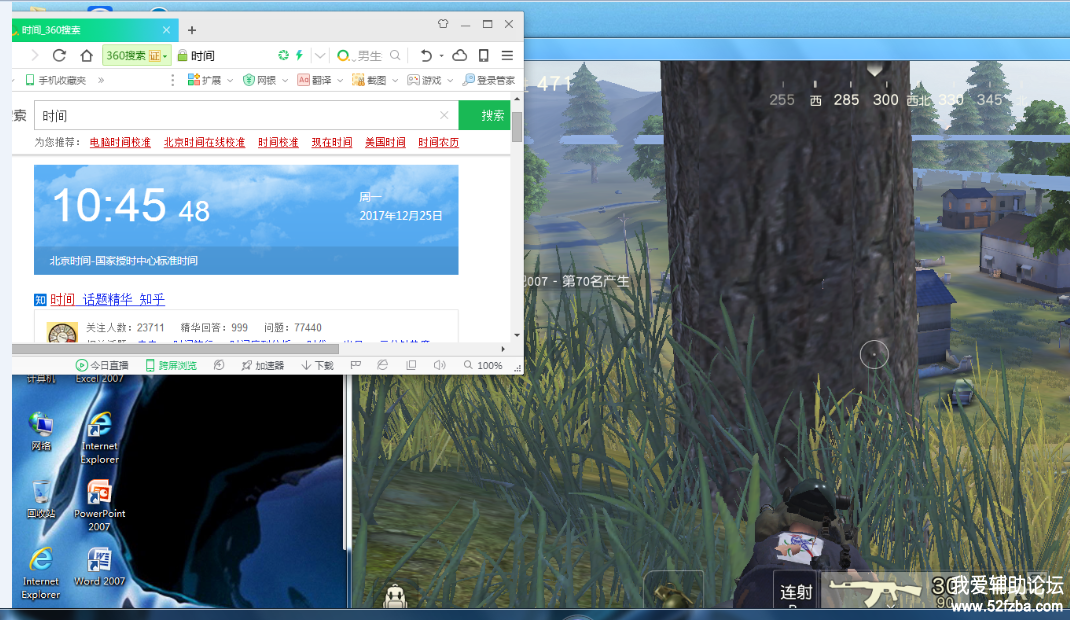Image resolution: width=1070 pixels, height=620 pixels.
Task: Click the 翻译 translate icon
Action: pos(303,80)
